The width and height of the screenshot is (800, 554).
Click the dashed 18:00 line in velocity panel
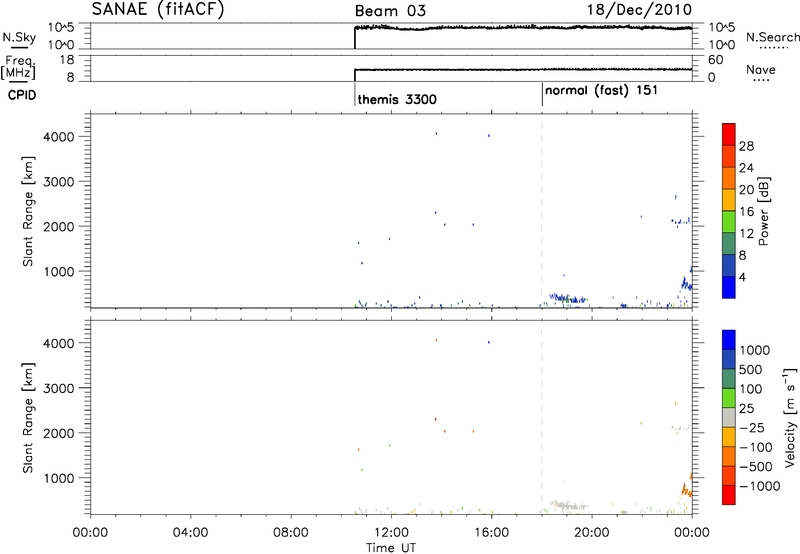click(x=541, y=417)
